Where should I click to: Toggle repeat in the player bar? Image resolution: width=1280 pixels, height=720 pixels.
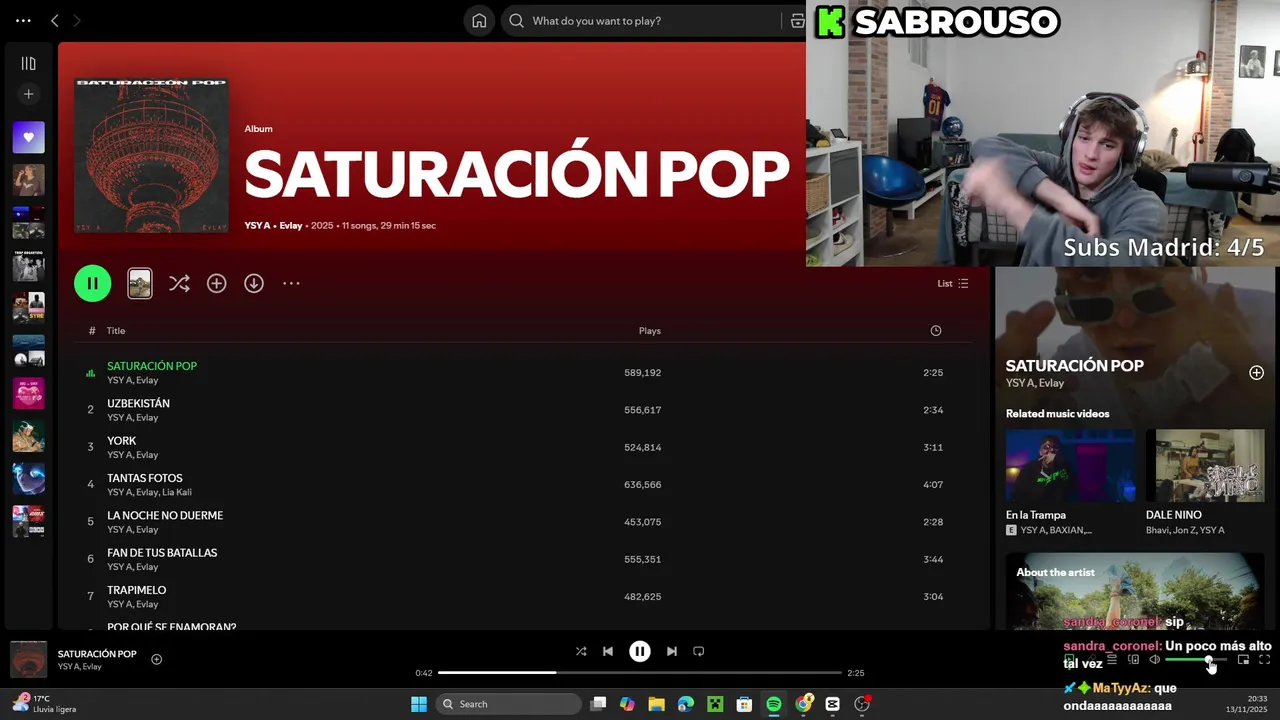click(699, 651)
